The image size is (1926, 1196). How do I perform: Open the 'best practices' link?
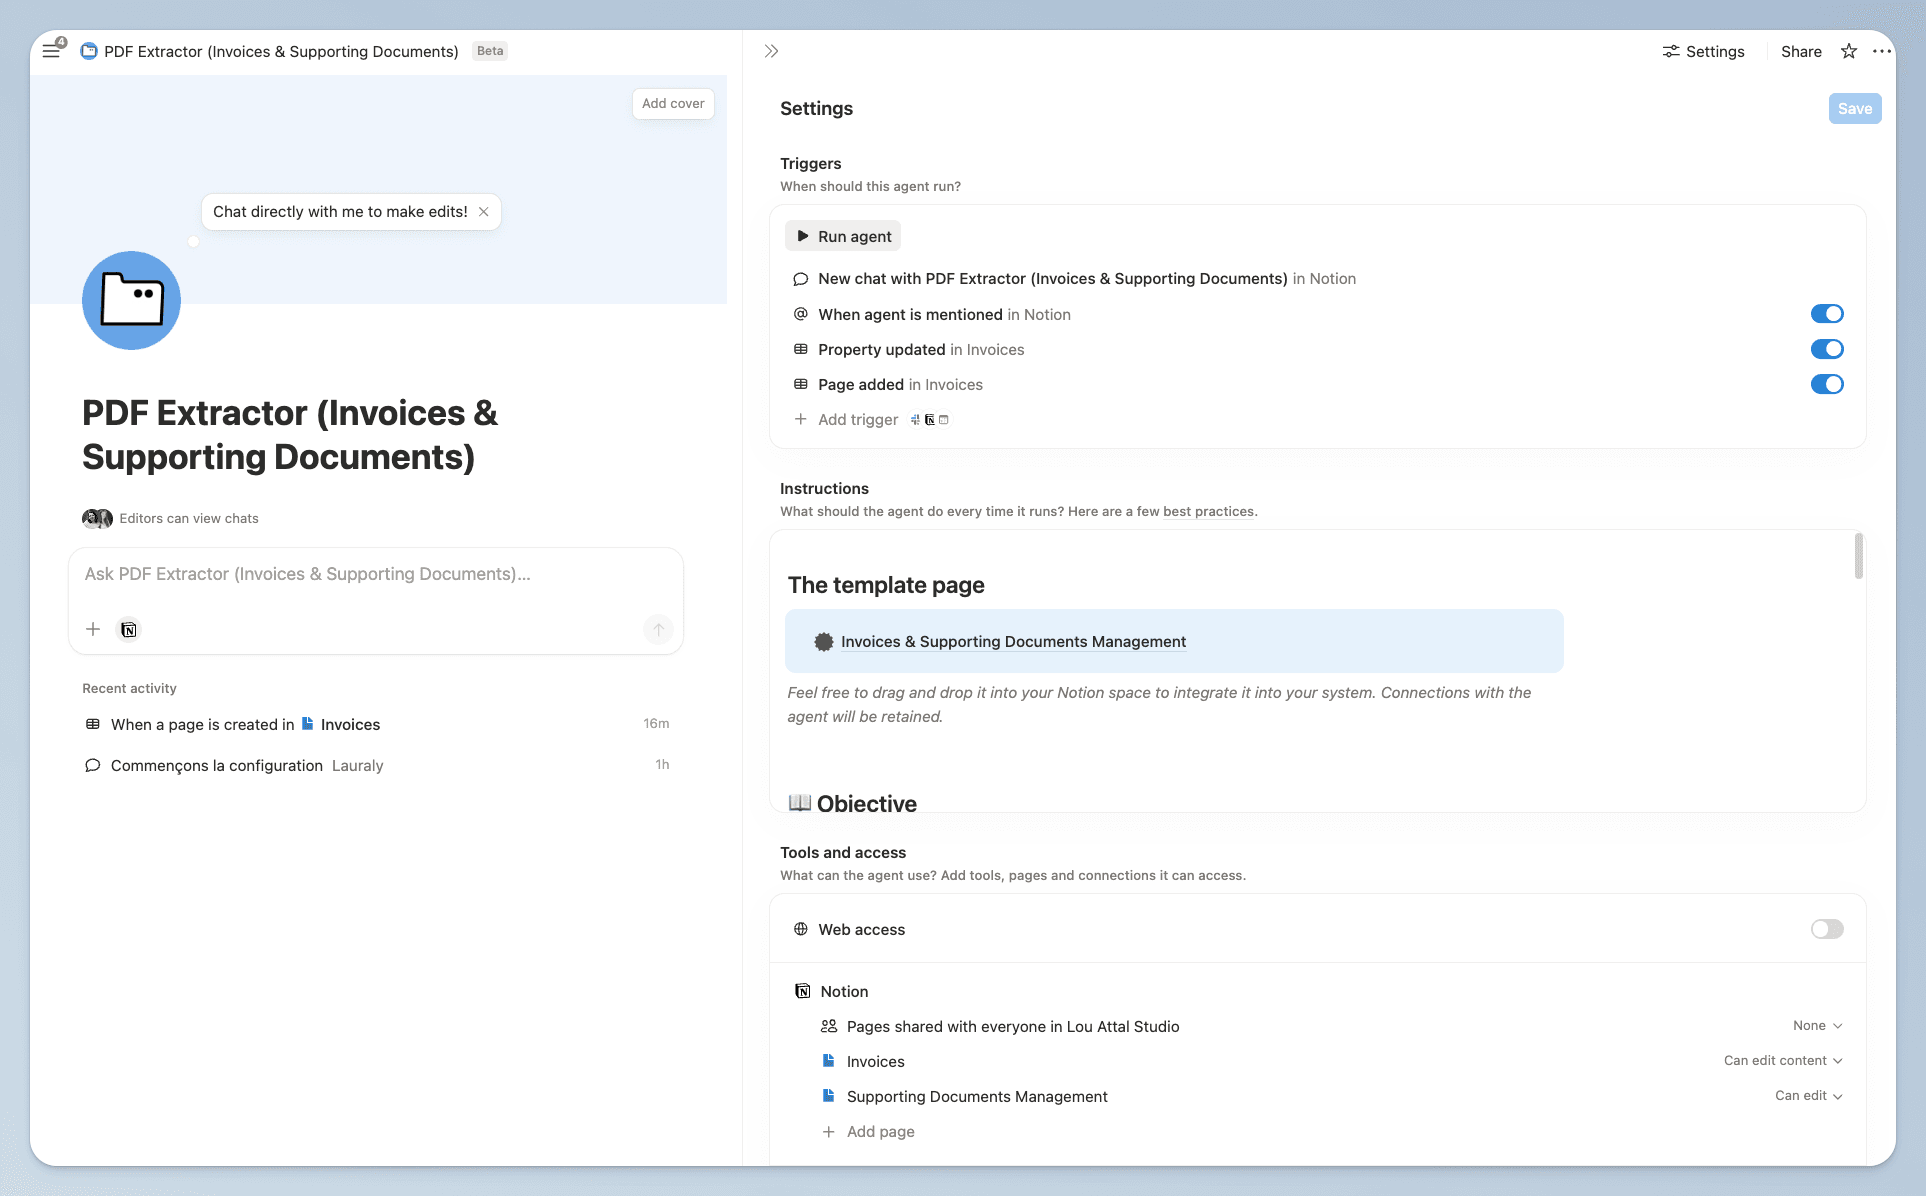[1208, 512]
